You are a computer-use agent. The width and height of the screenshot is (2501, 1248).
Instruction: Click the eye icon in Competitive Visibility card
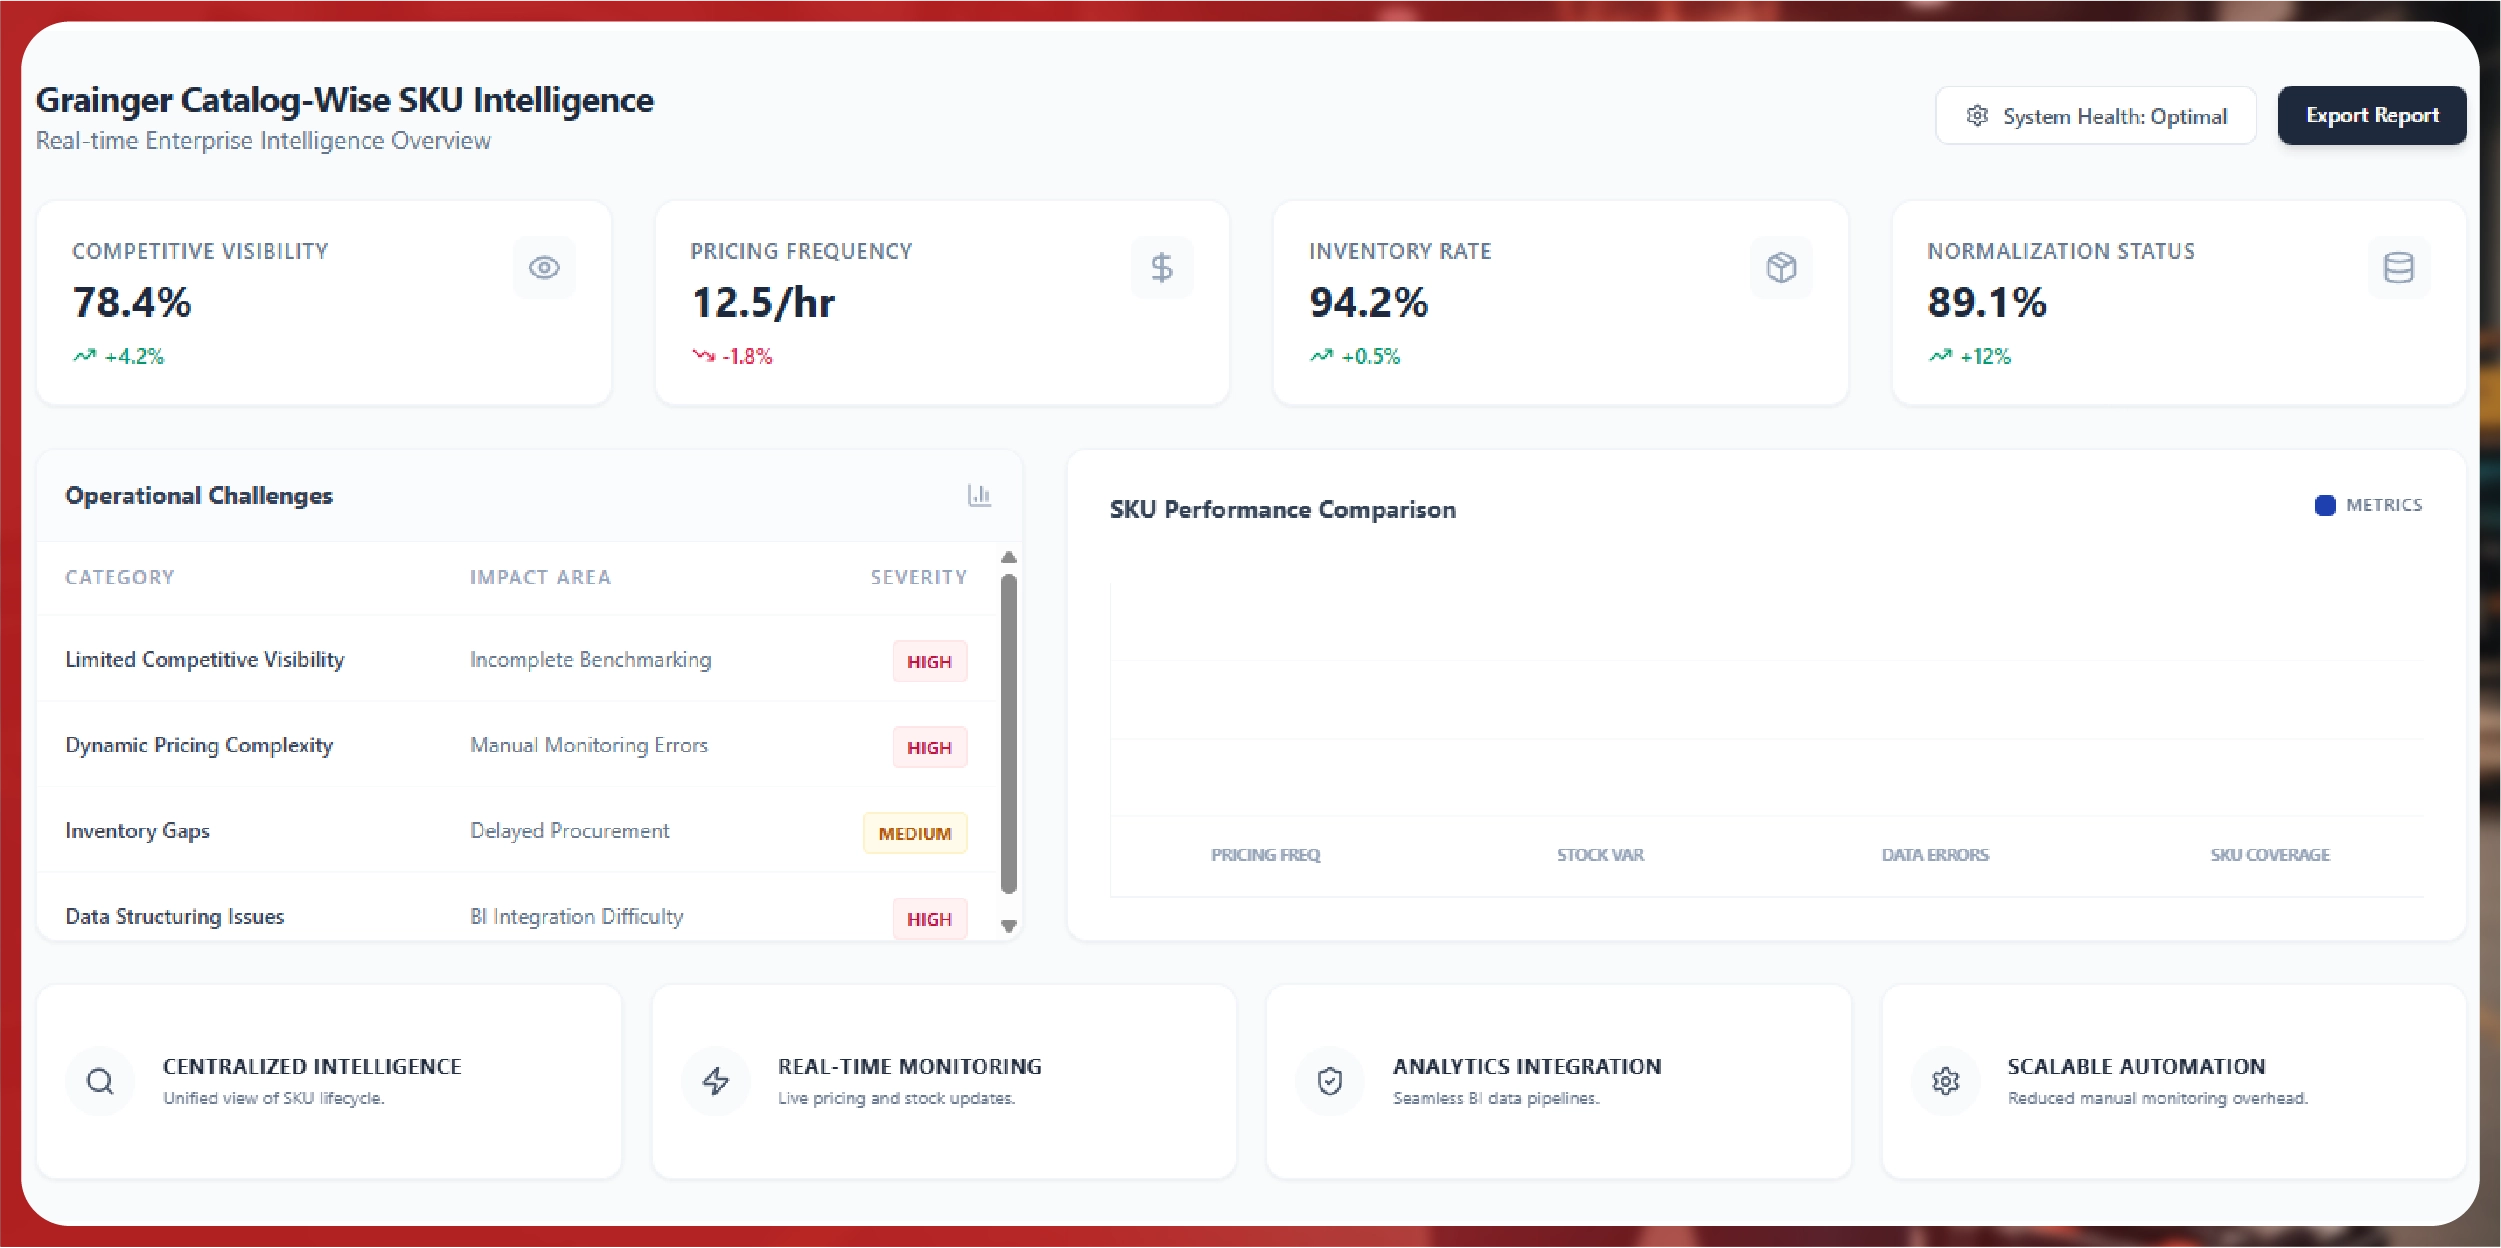pyautogui.click(x=544, y=267)
